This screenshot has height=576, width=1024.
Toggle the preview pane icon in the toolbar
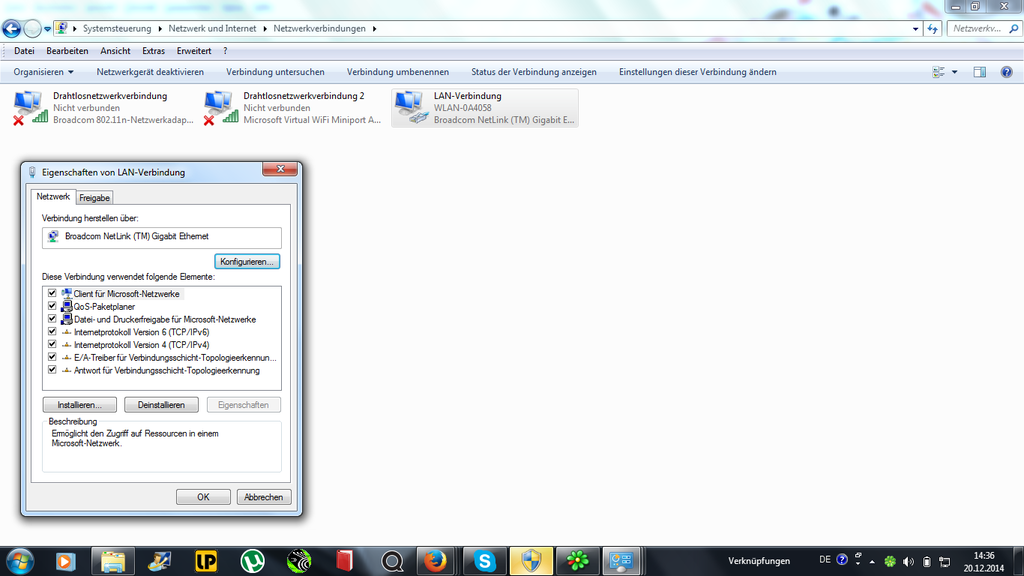coord(980,72)
